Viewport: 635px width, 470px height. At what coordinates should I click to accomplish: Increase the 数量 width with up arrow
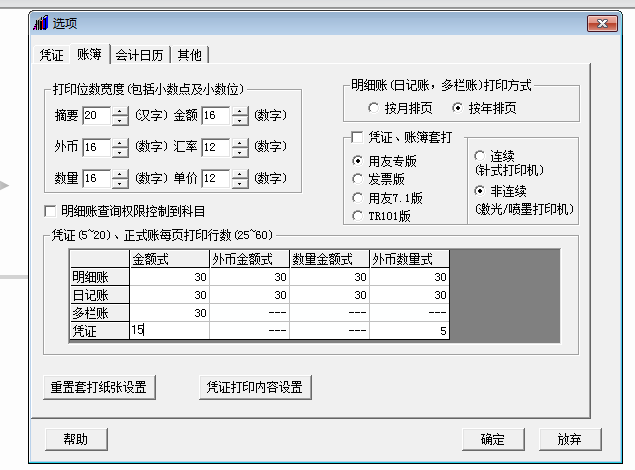(x=120, y=174)
